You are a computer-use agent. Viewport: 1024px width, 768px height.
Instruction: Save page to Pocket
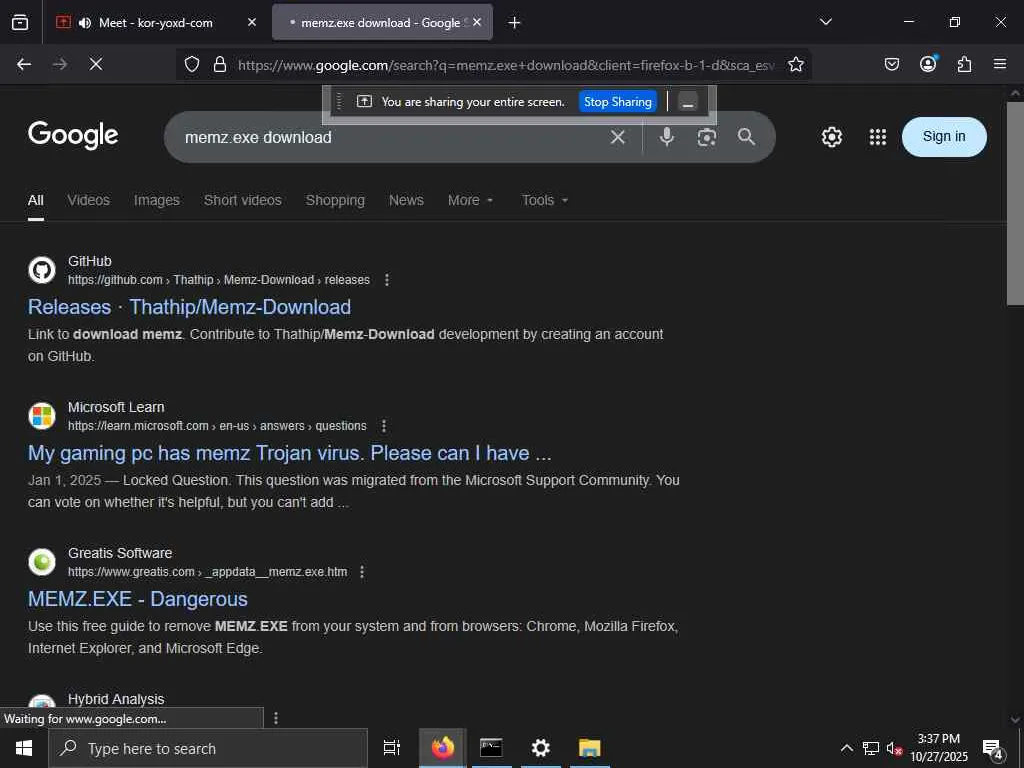coord(892,64)
